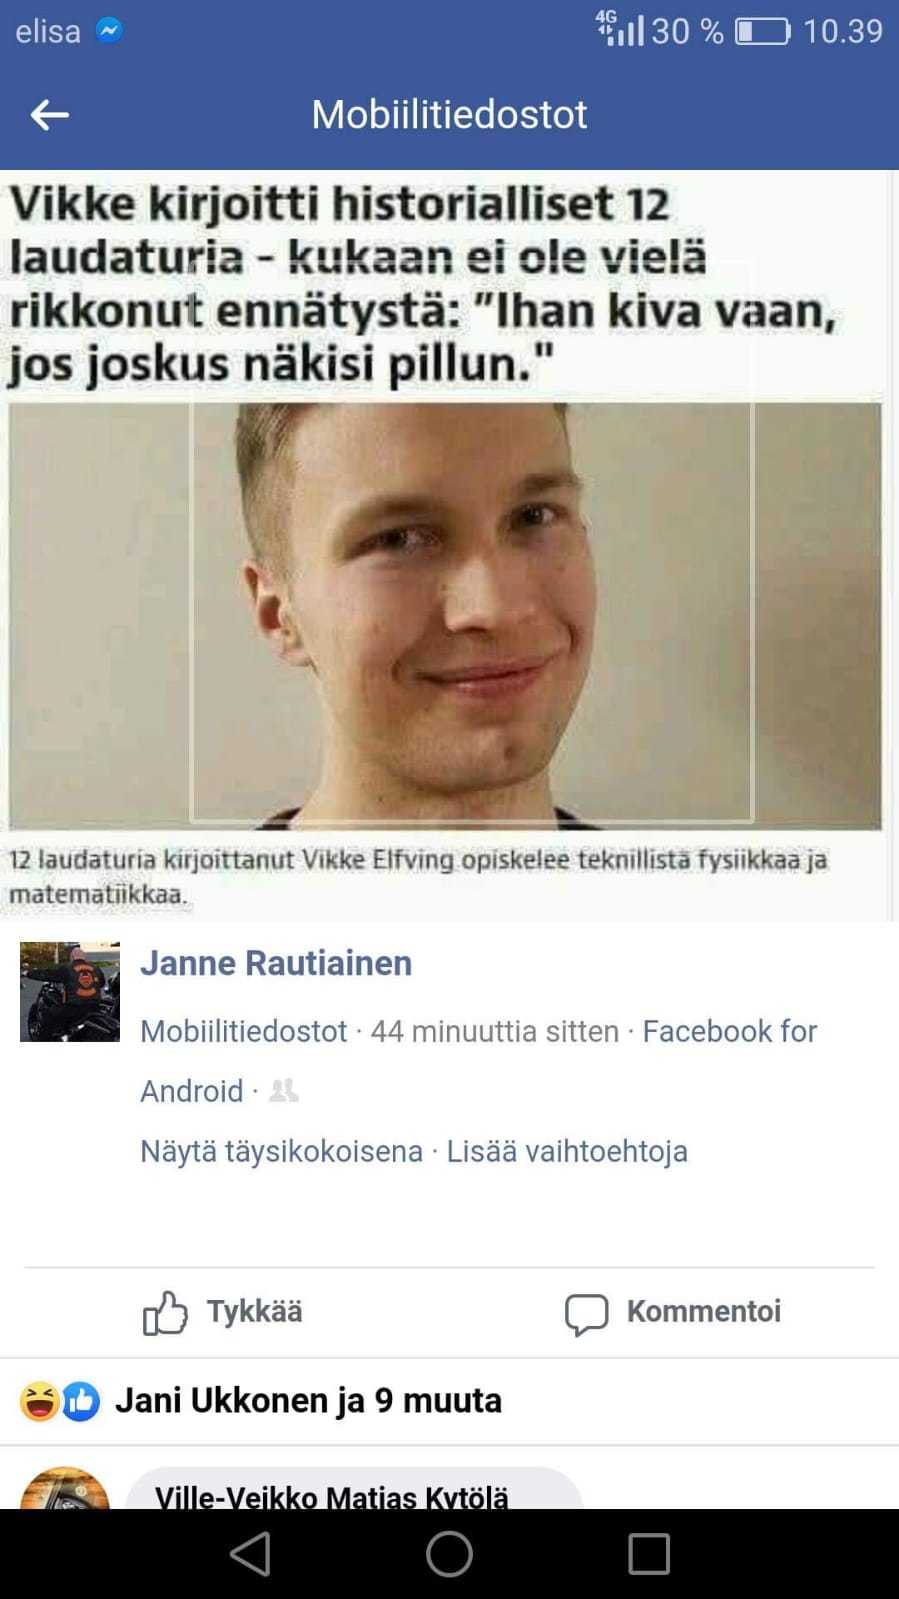
Task: Tap the laughing reaction emoji
Action: coord(39,1401)
